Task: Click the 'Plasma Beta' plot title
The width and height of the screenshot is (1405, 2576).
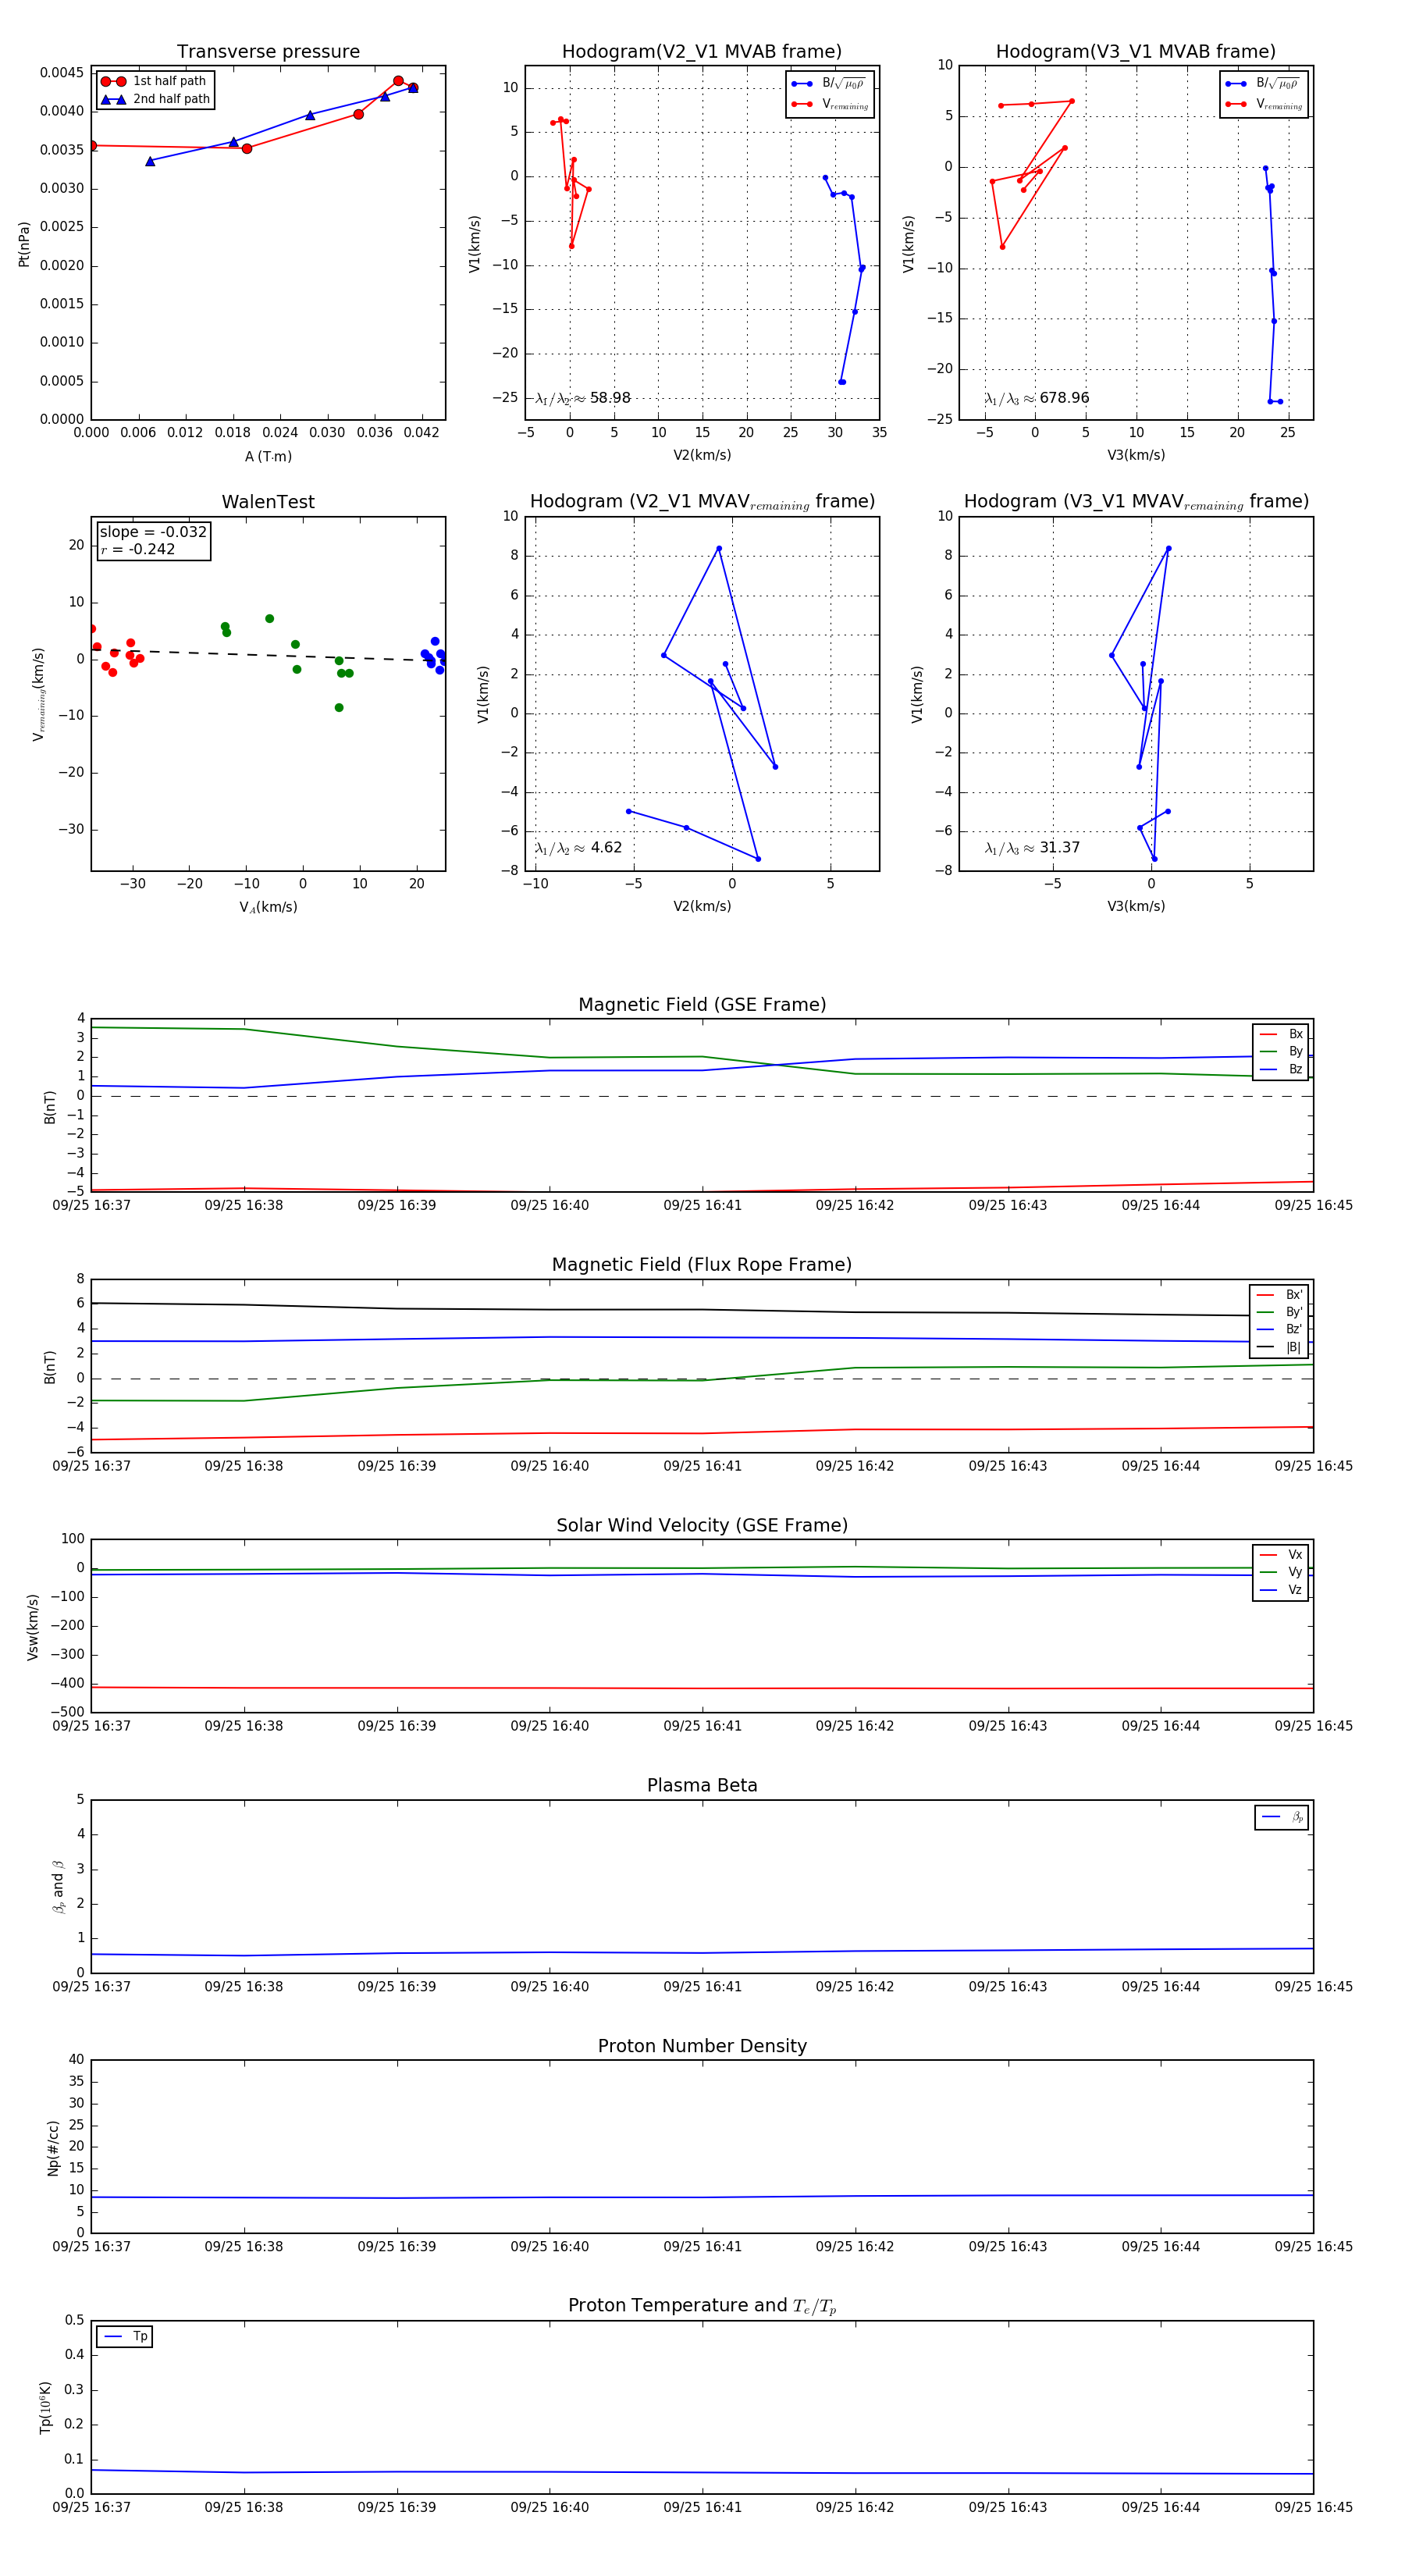Action: click(x=702, y=1786)
